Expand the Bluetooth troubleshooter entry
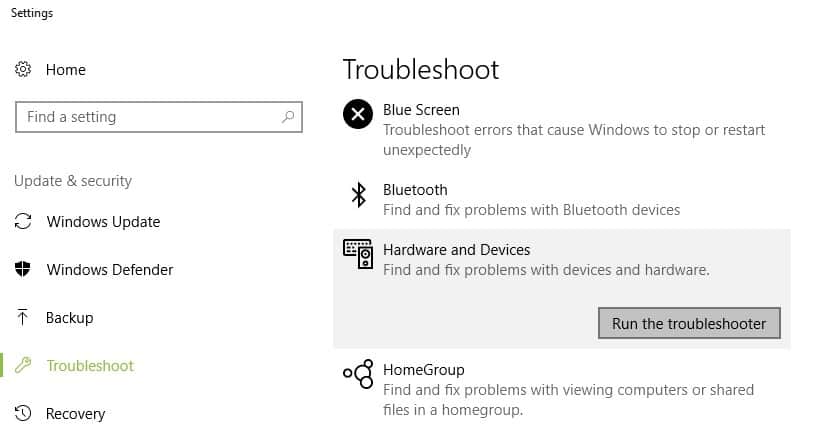The height and width of the screenshot is (430, 826). 562,200
